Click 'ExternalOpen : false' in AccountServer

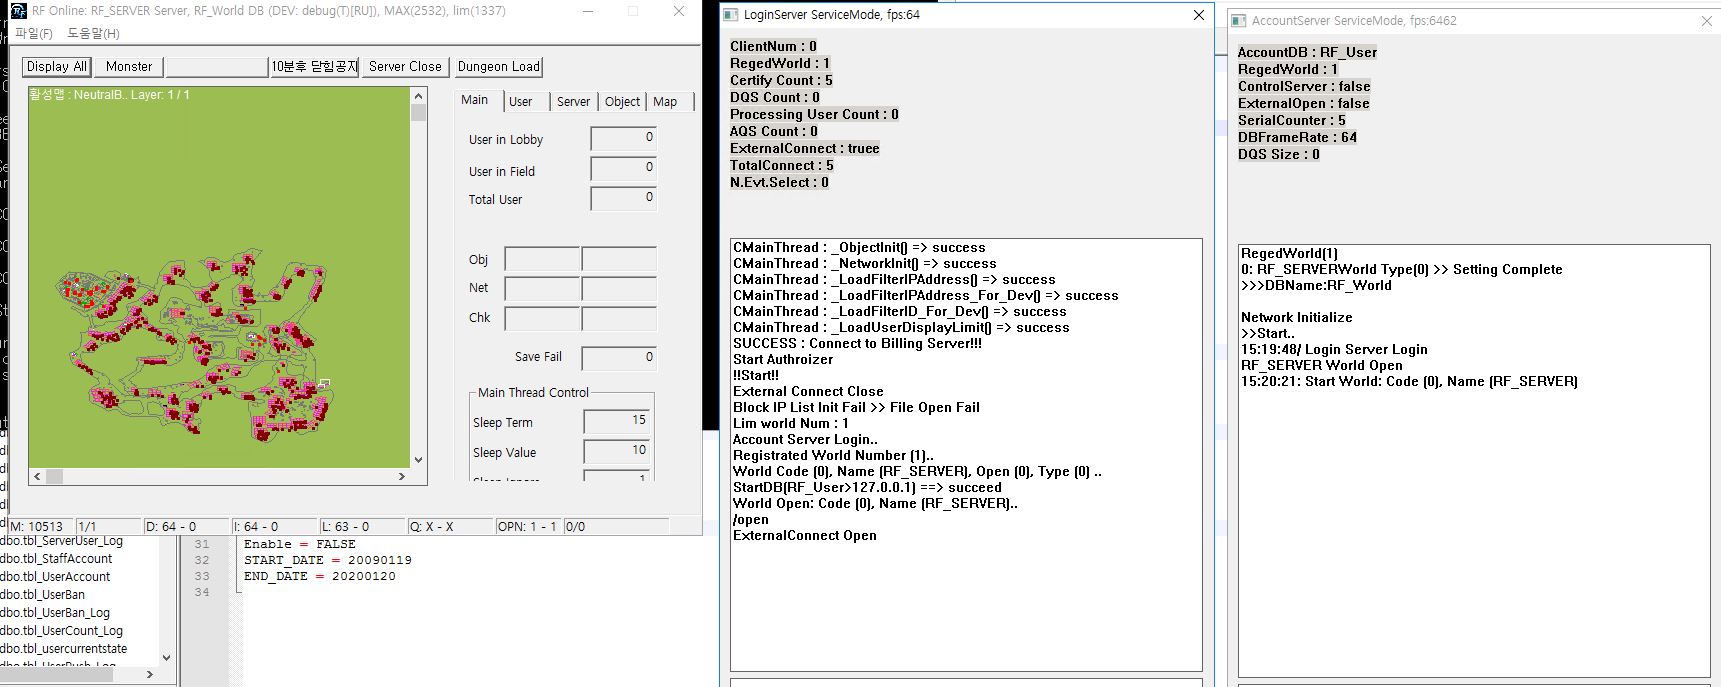[1304, 103]
